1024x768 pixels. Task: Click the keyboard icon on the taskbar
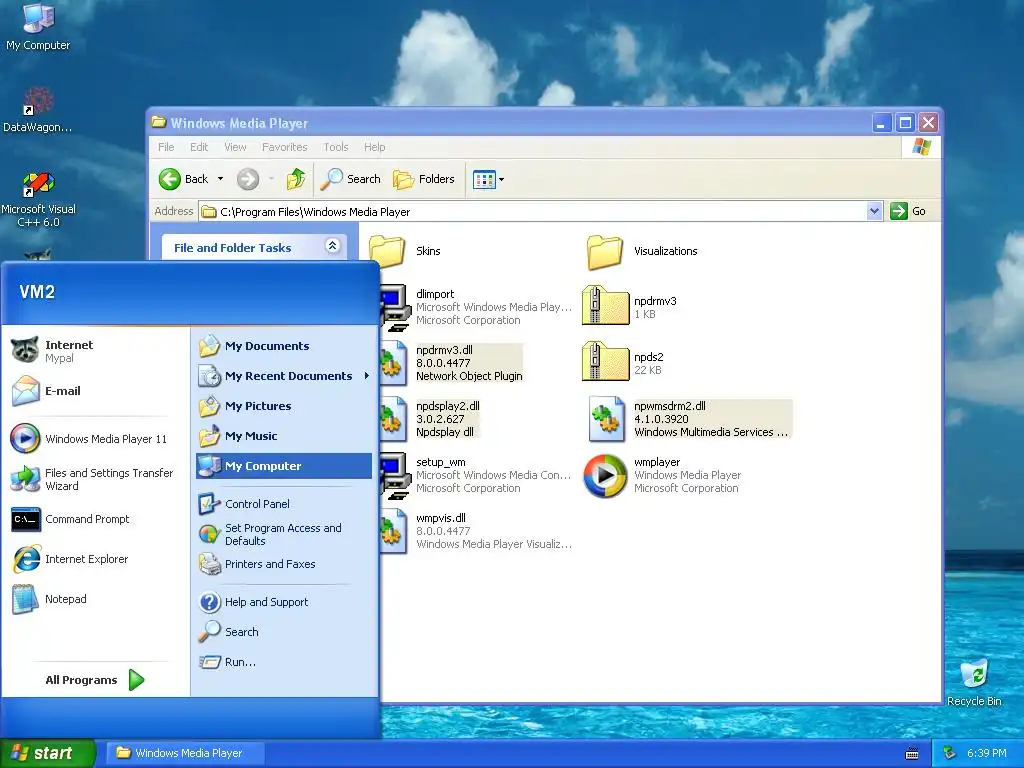[x=912, y=754]
